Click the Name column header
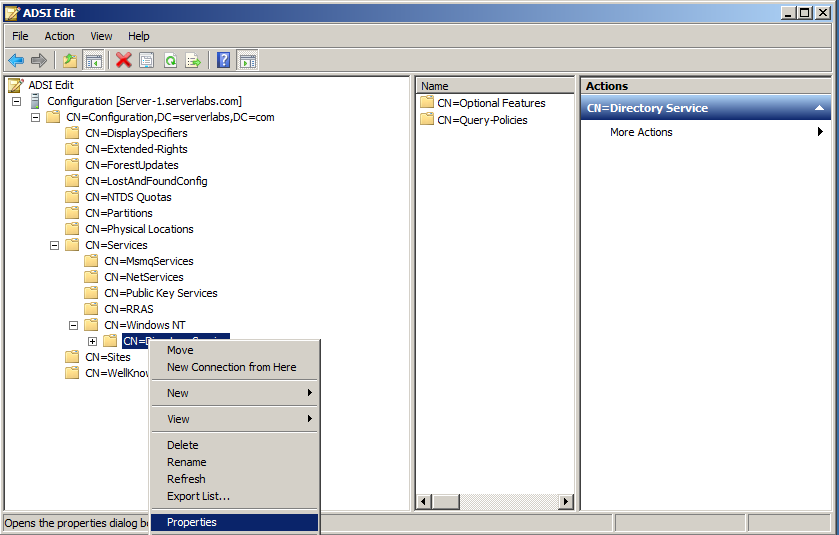Image resolution: width=839 pixels, height=535 pixels. point(495,86)
